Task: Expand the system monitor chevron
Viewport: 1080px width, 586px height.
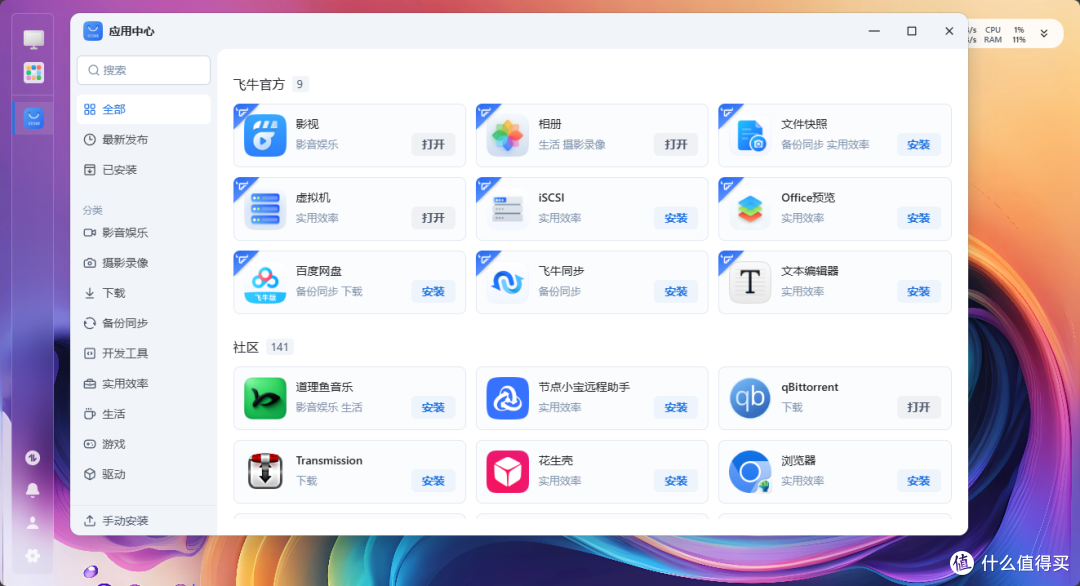Action: (x=1044, y=34)
